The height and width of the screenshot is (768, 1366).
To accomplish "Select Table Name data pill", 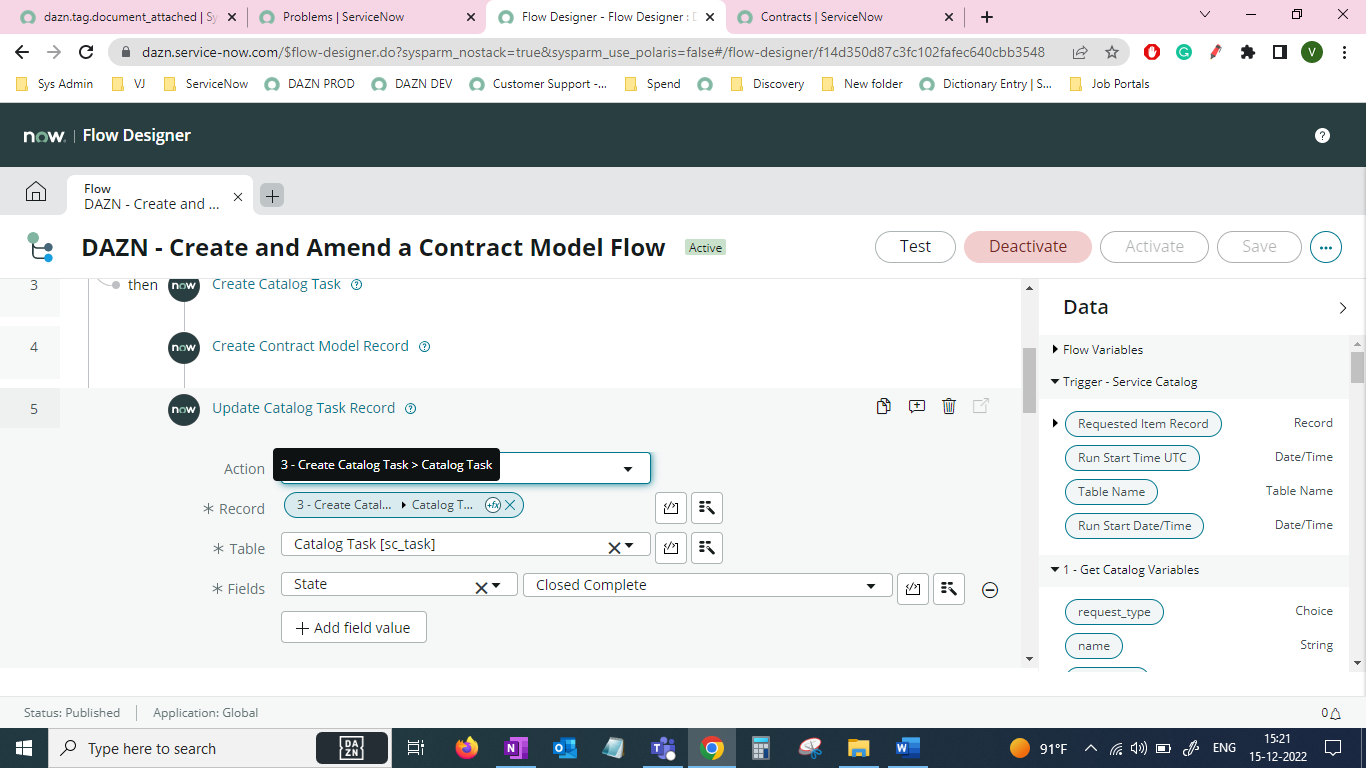I will point(1111,492).
